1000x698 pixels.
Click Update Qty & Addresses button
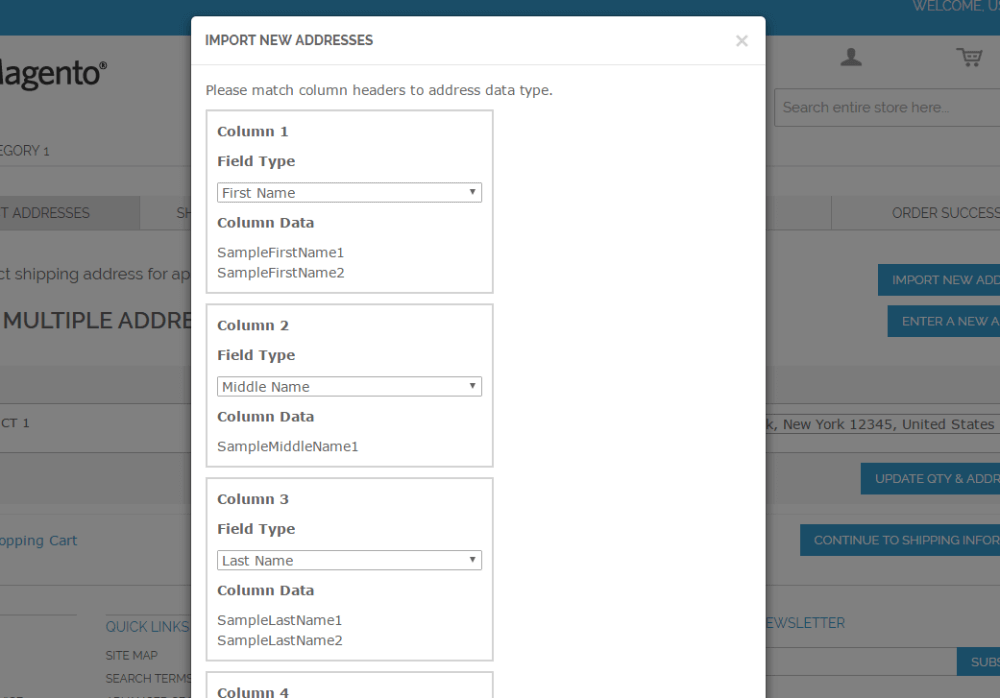click(x=932, y=479)
